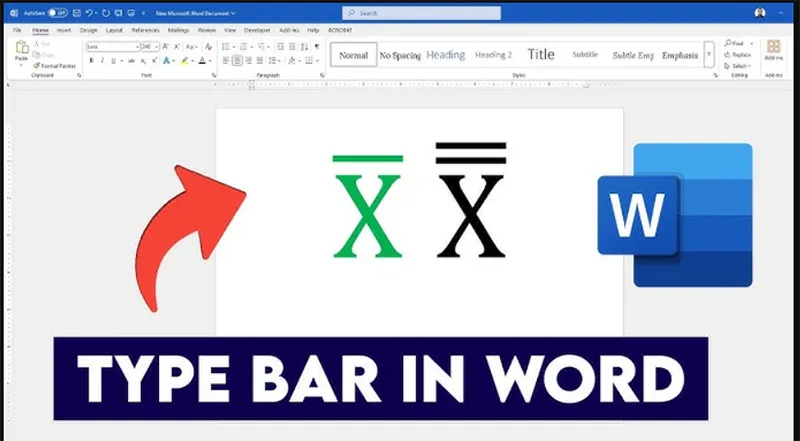Open the ACROBAT tab
The height and width of the screenshot is (441, 800).
(x=340, y=30)
